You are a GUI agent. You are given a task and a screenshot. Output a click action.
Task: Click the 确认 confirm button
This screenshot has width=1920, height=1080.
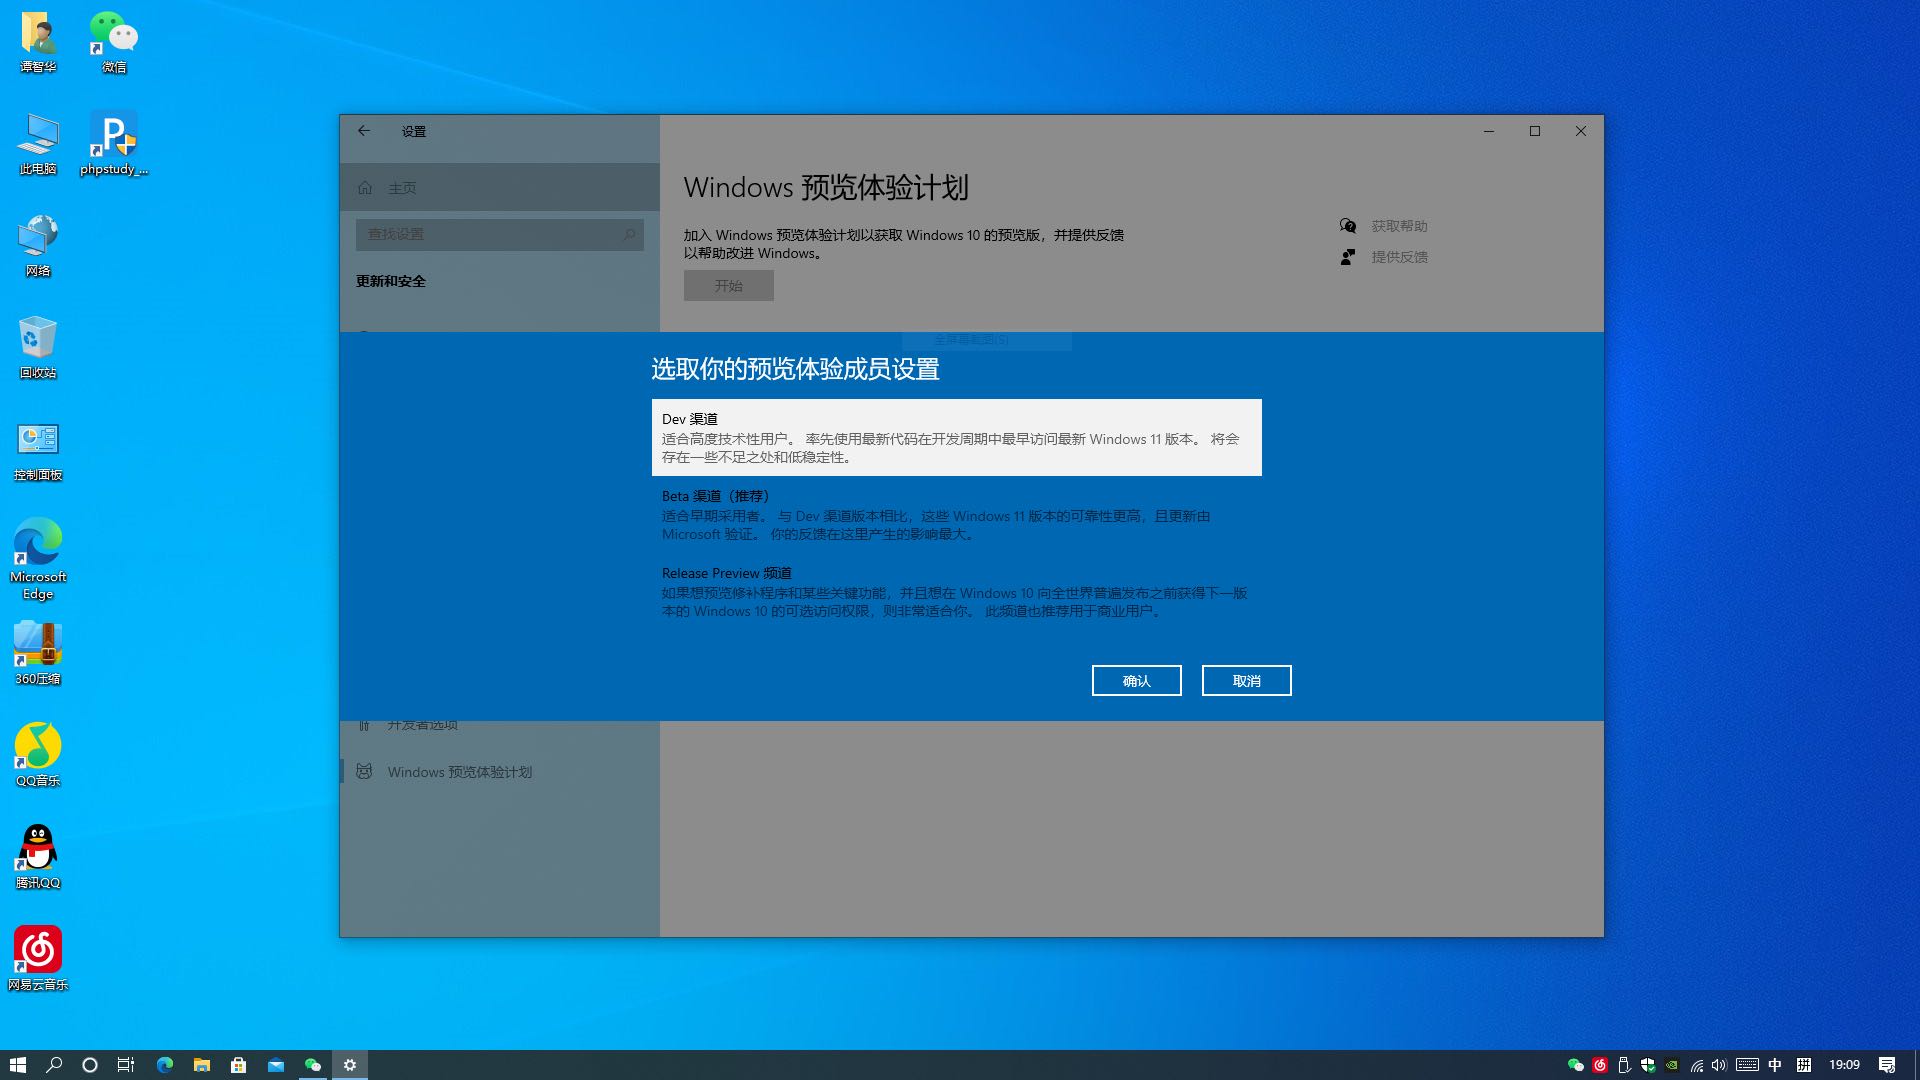tap(1136, 680)
